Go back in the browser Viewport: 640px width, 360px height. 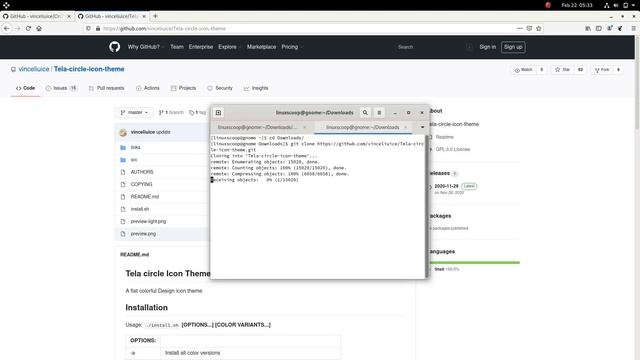[x=7, y=28]
